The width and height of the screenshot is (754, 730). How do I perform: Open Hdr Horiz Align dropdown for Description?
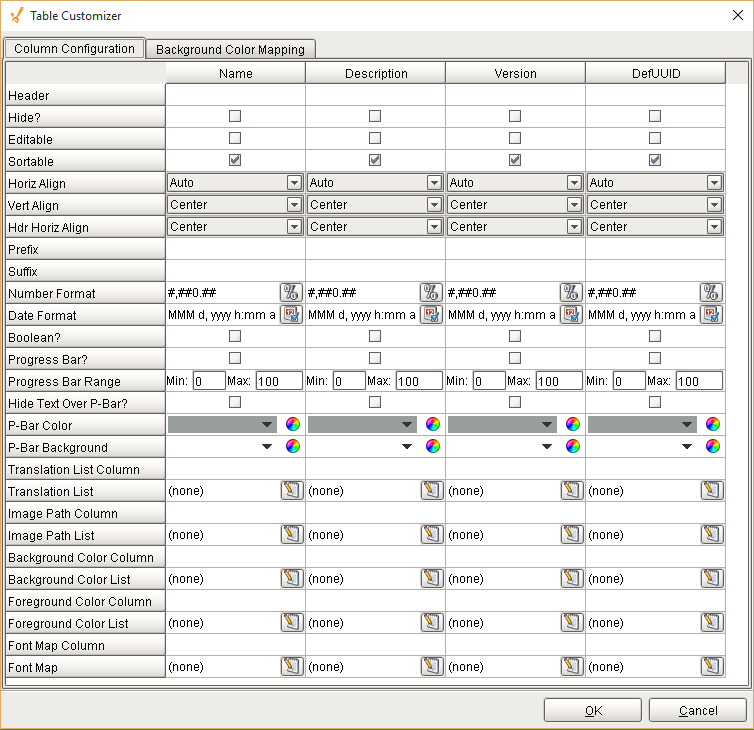pos(434,227)
